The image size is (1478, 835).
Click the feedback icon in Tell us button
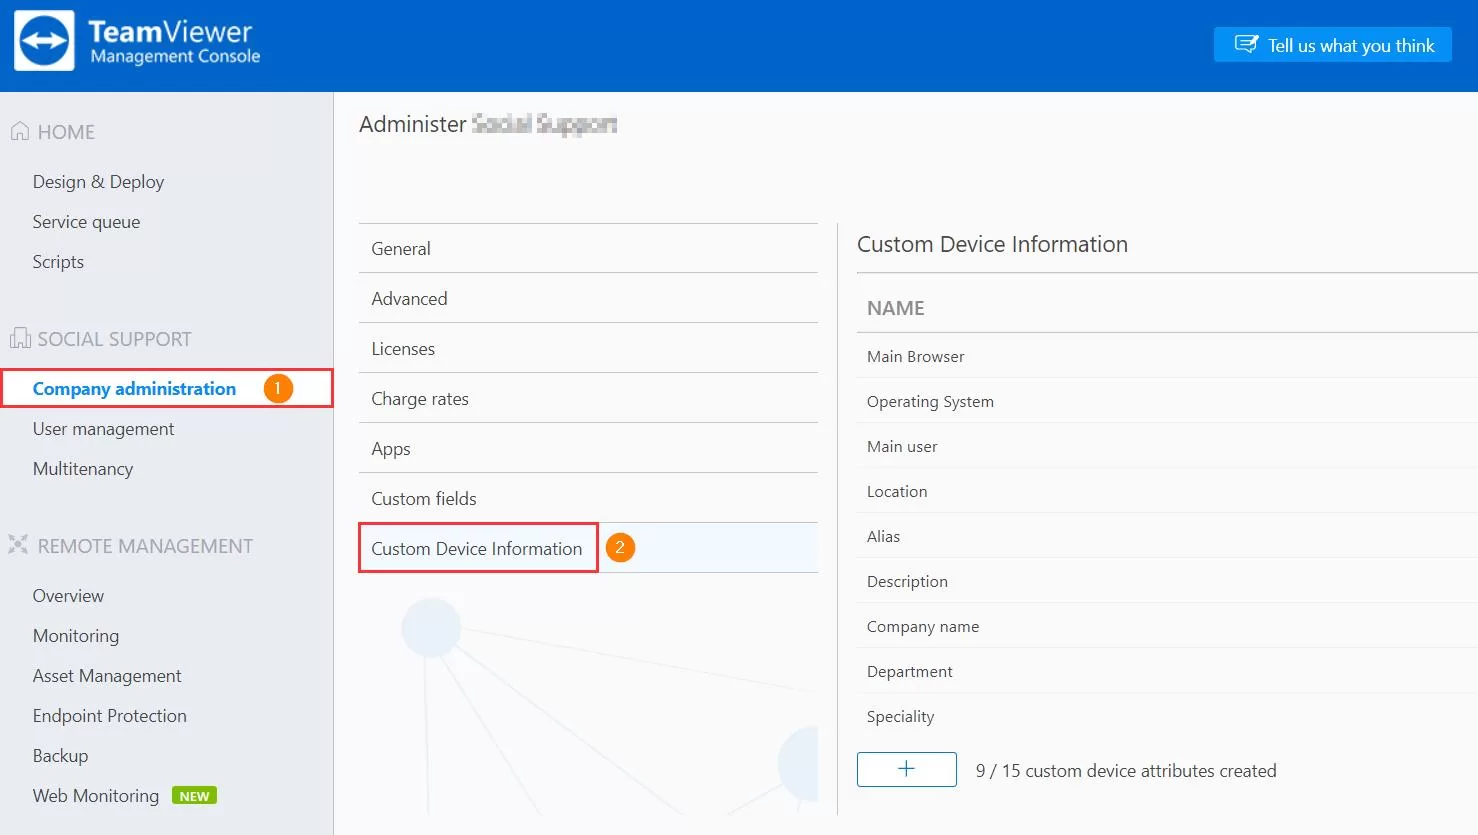pyautogui.click(x=1246, y=45)
